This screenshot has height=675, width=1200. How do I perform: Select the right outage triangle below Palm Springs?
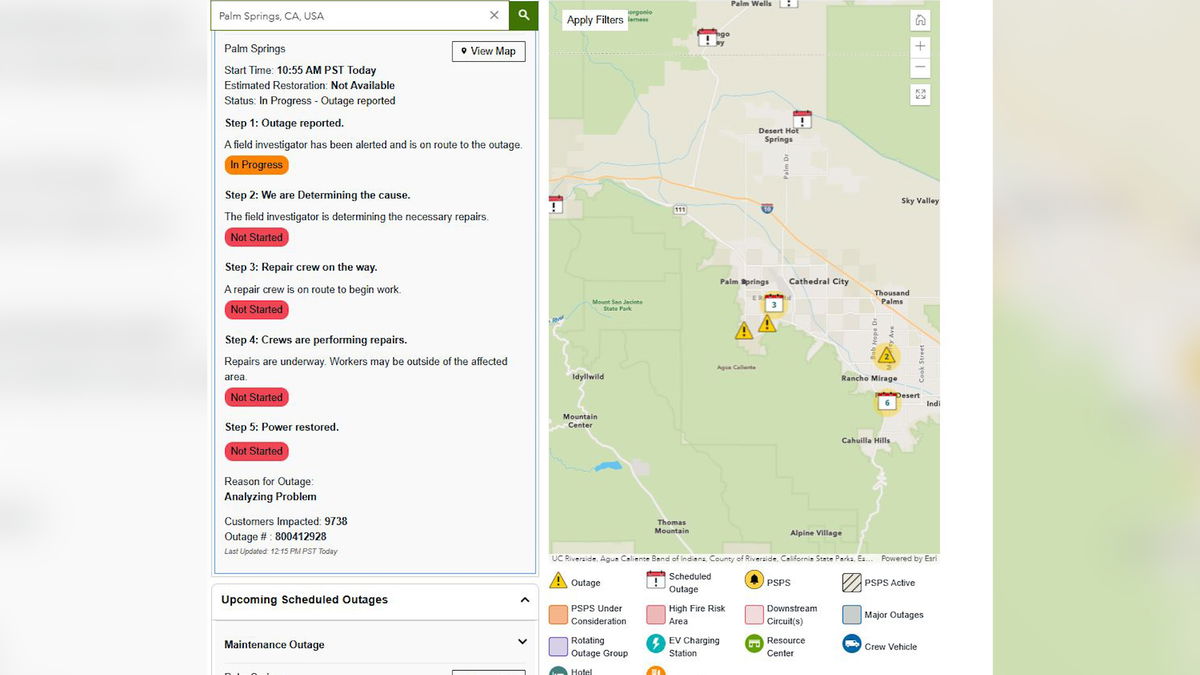767,324
